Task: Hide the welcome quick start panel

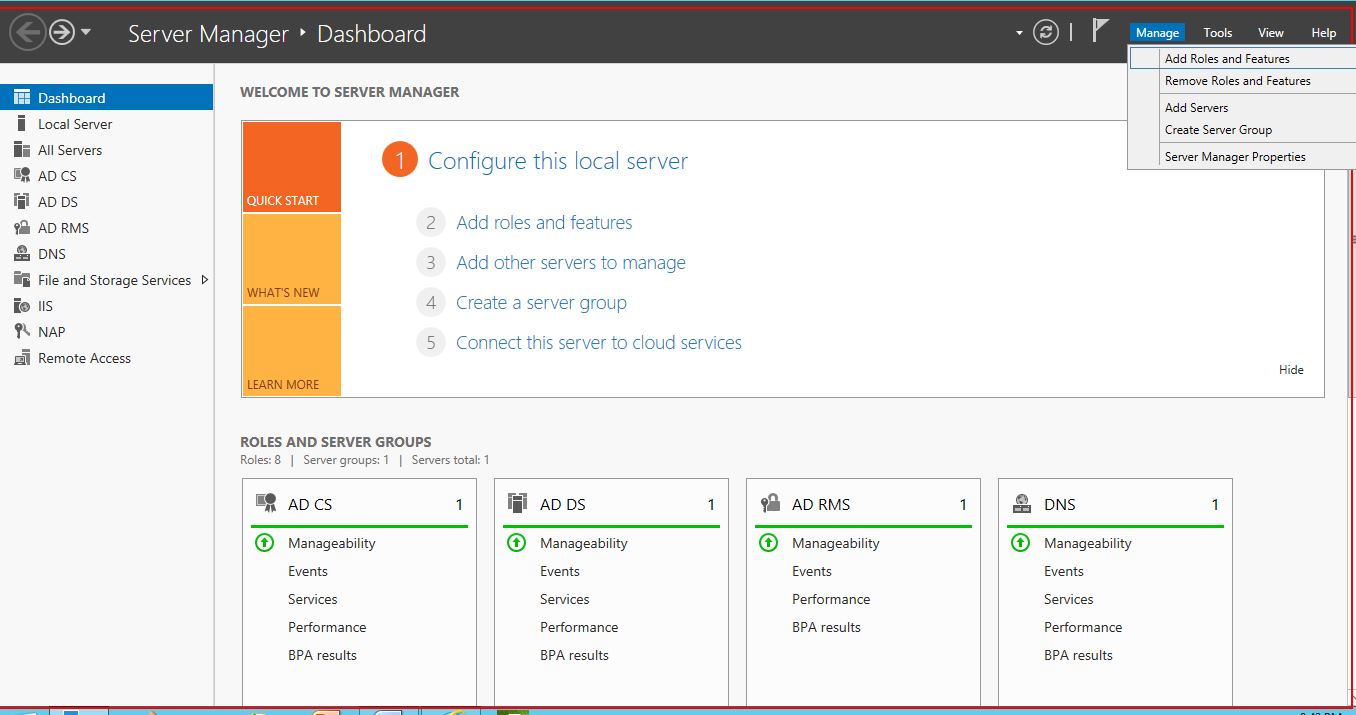Action: [1291, 370]
